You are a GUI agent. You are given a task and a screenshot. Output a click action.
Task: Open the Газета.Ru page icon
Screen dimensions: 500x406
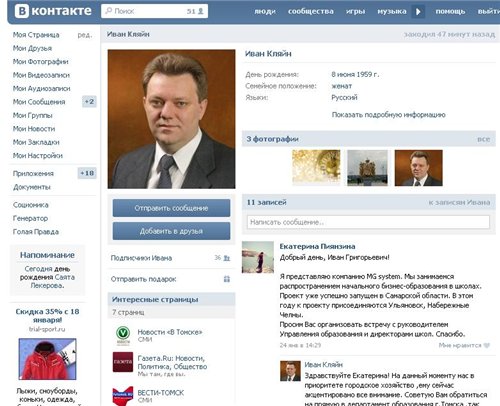[123, 362]
